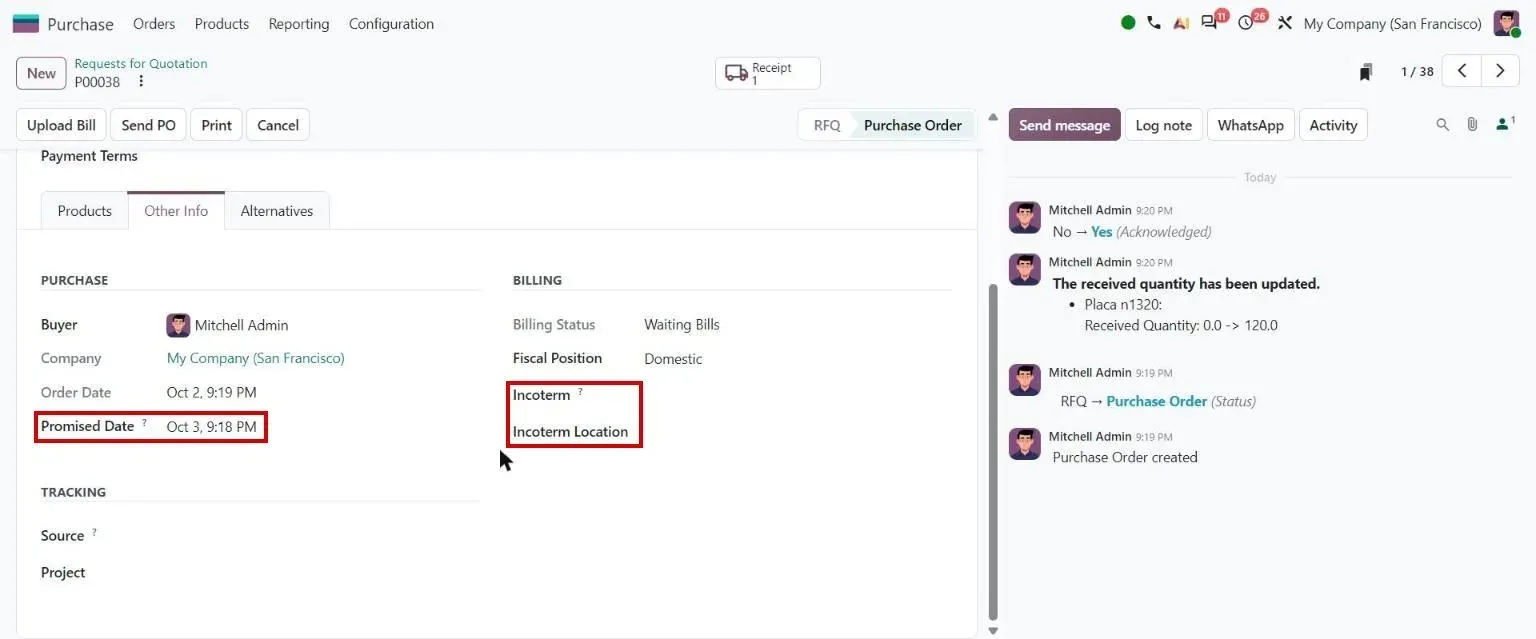
Task: Click the Purchase Order (Status) text in the chatter
Action: coord(1181,401)
